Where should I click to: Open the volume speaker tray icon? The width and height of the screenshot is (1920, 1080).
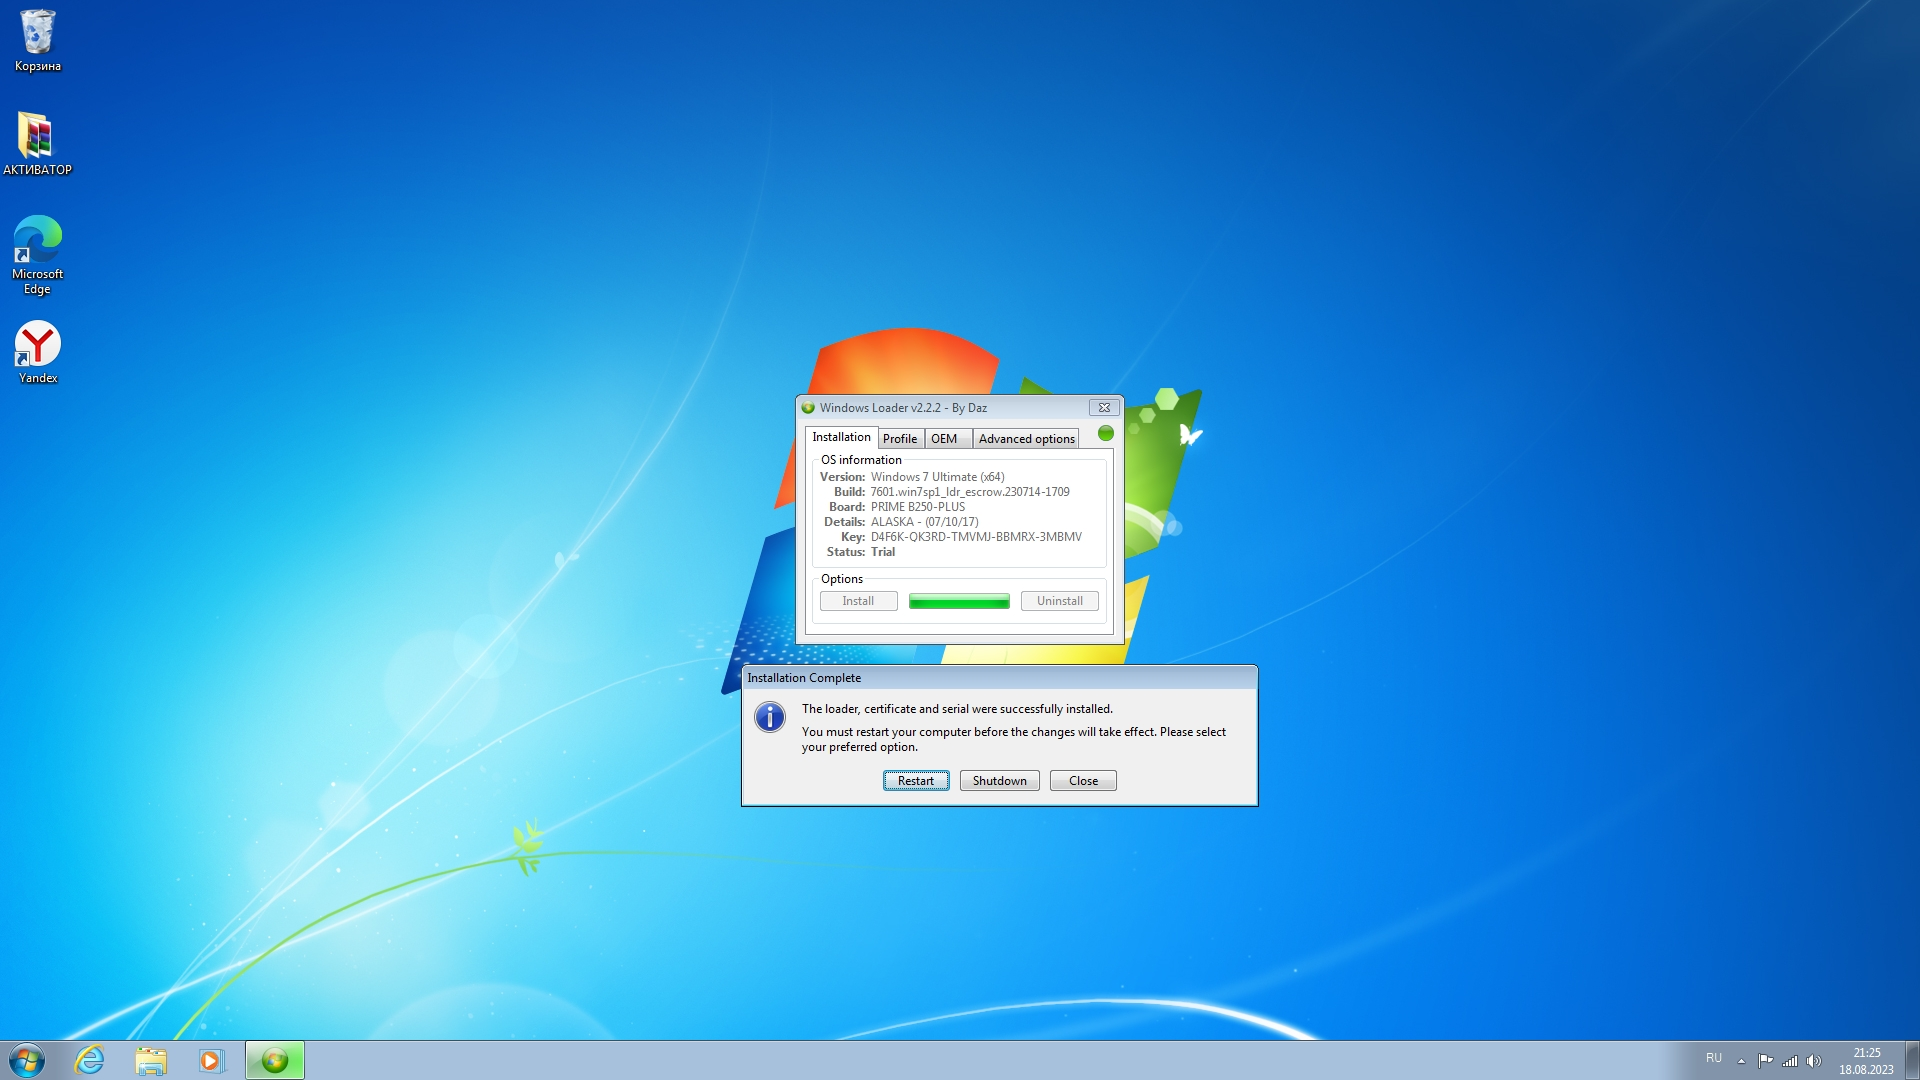(1814, 1061)
